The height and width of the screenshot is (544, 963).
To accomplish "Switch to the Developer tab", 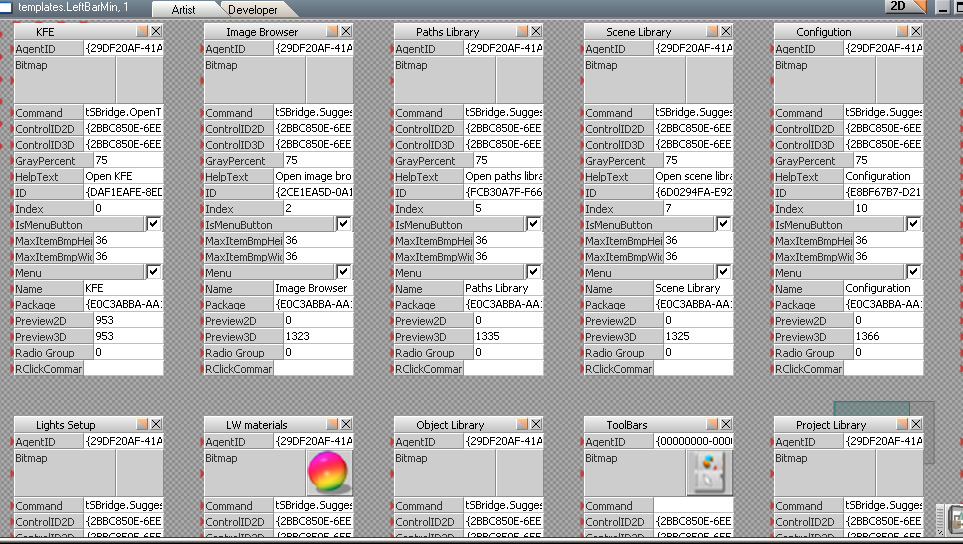I will tap(253, 9).
